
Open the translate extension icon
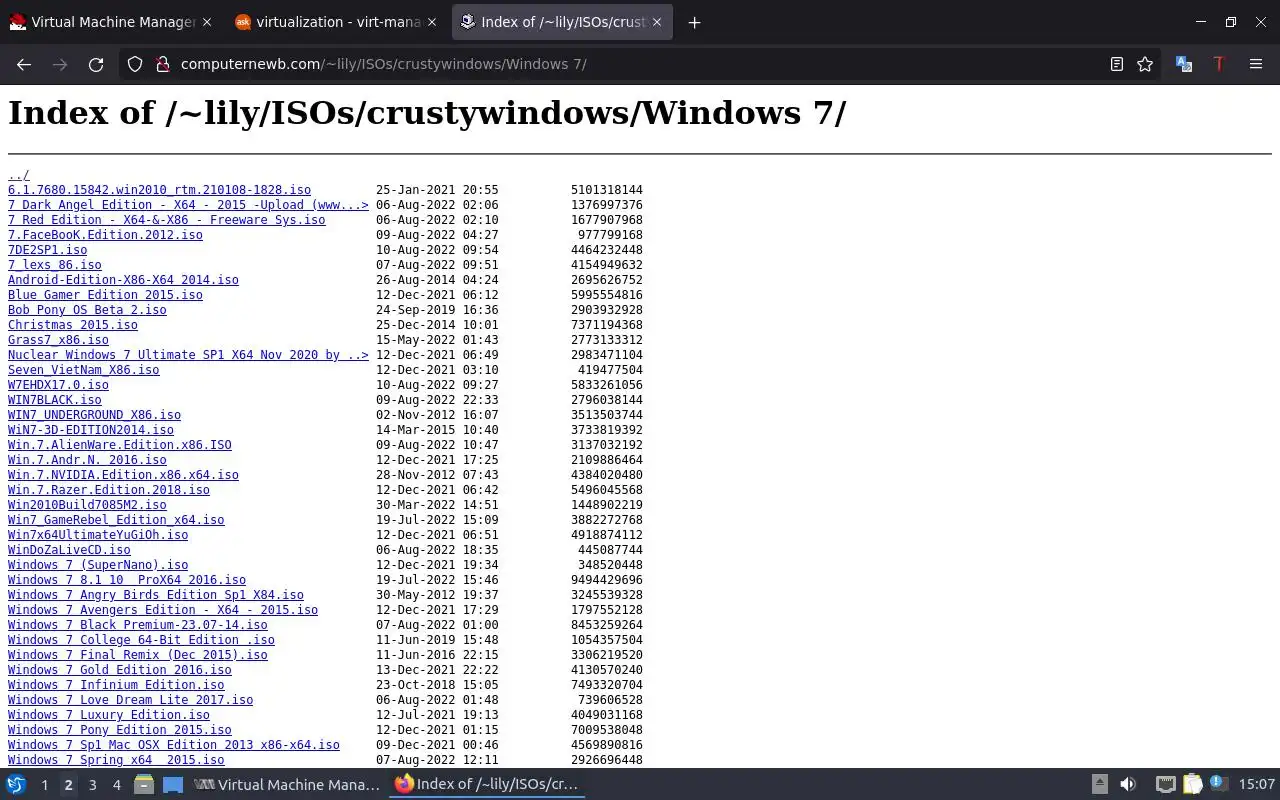click(x=1184, y=64)
